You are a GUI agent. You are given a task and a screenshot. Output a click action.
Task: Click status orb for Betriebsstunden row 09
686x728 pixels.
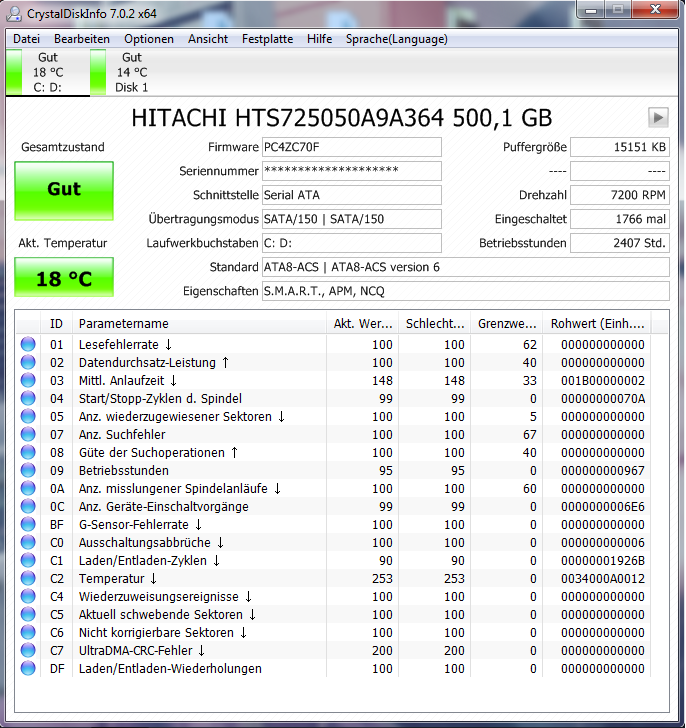coord(28,470)
